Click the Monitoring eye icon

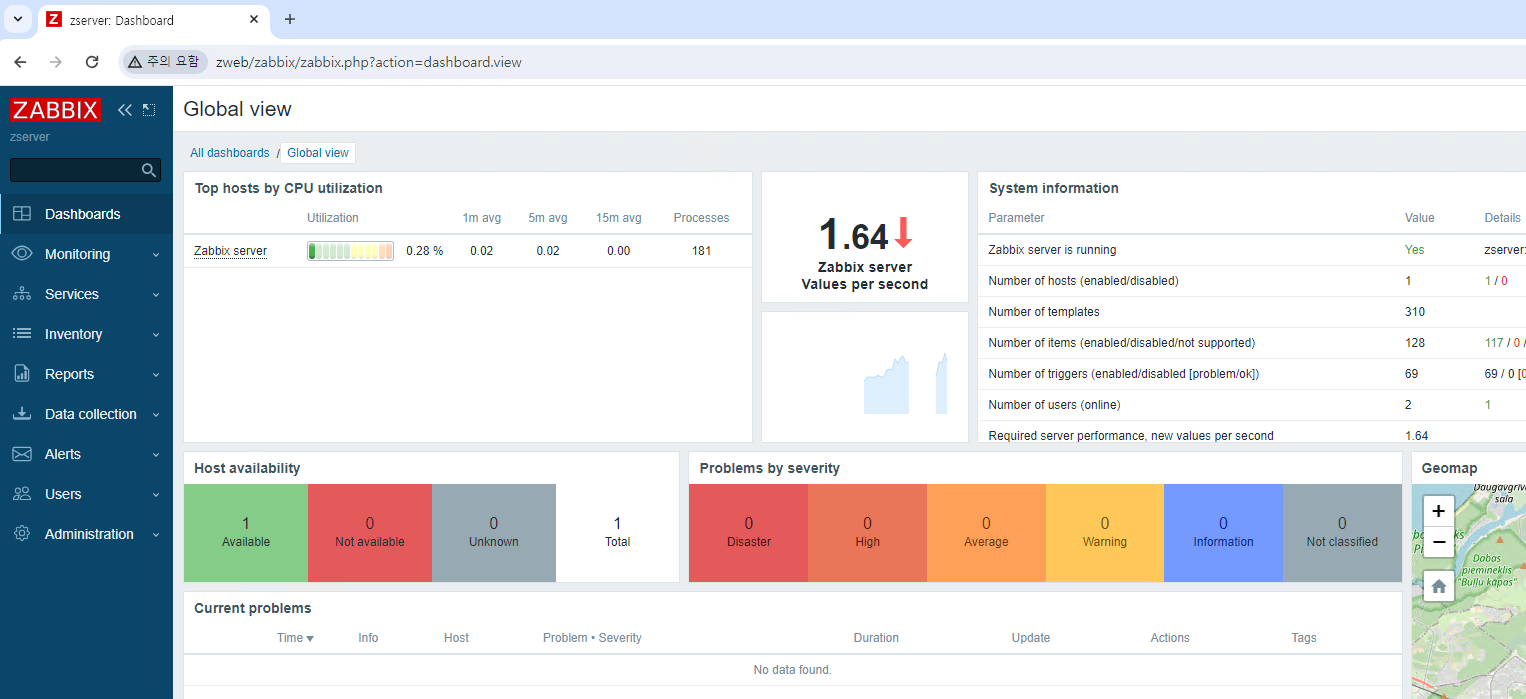point(22,254)
